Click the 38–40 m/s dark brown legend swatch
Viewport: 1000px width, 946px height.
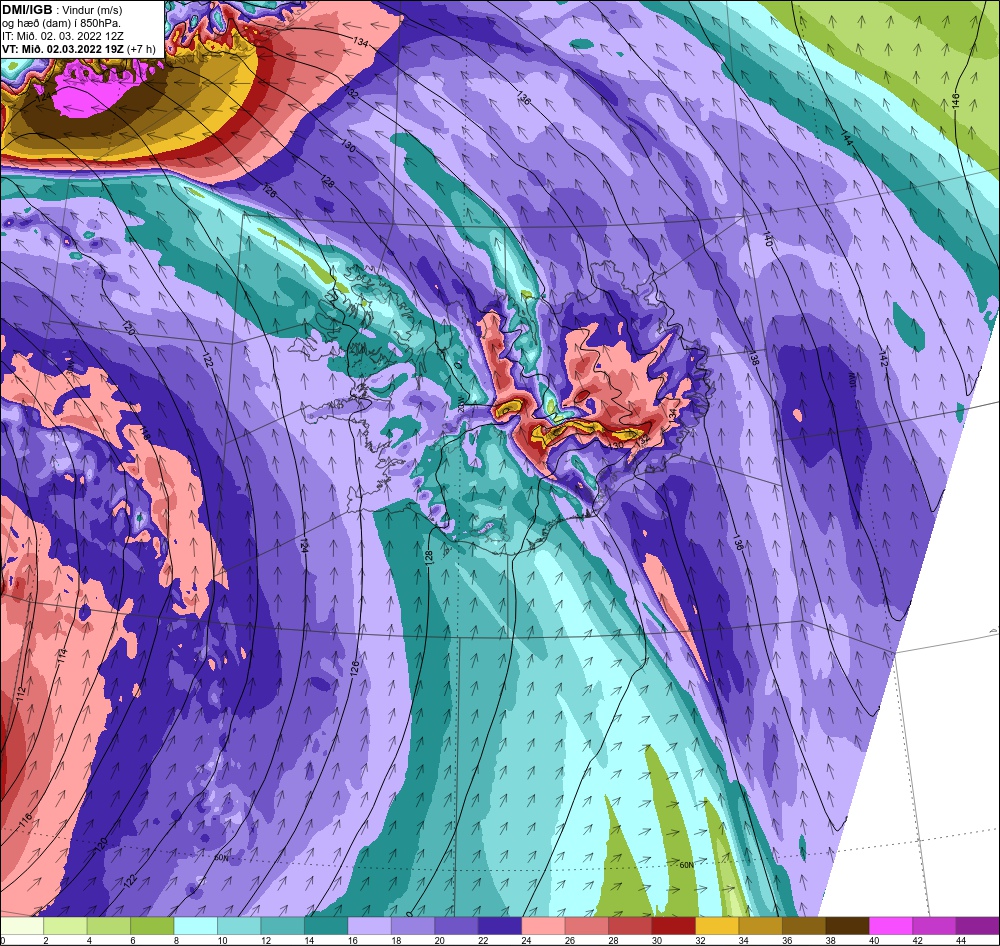tap(848, 926)
